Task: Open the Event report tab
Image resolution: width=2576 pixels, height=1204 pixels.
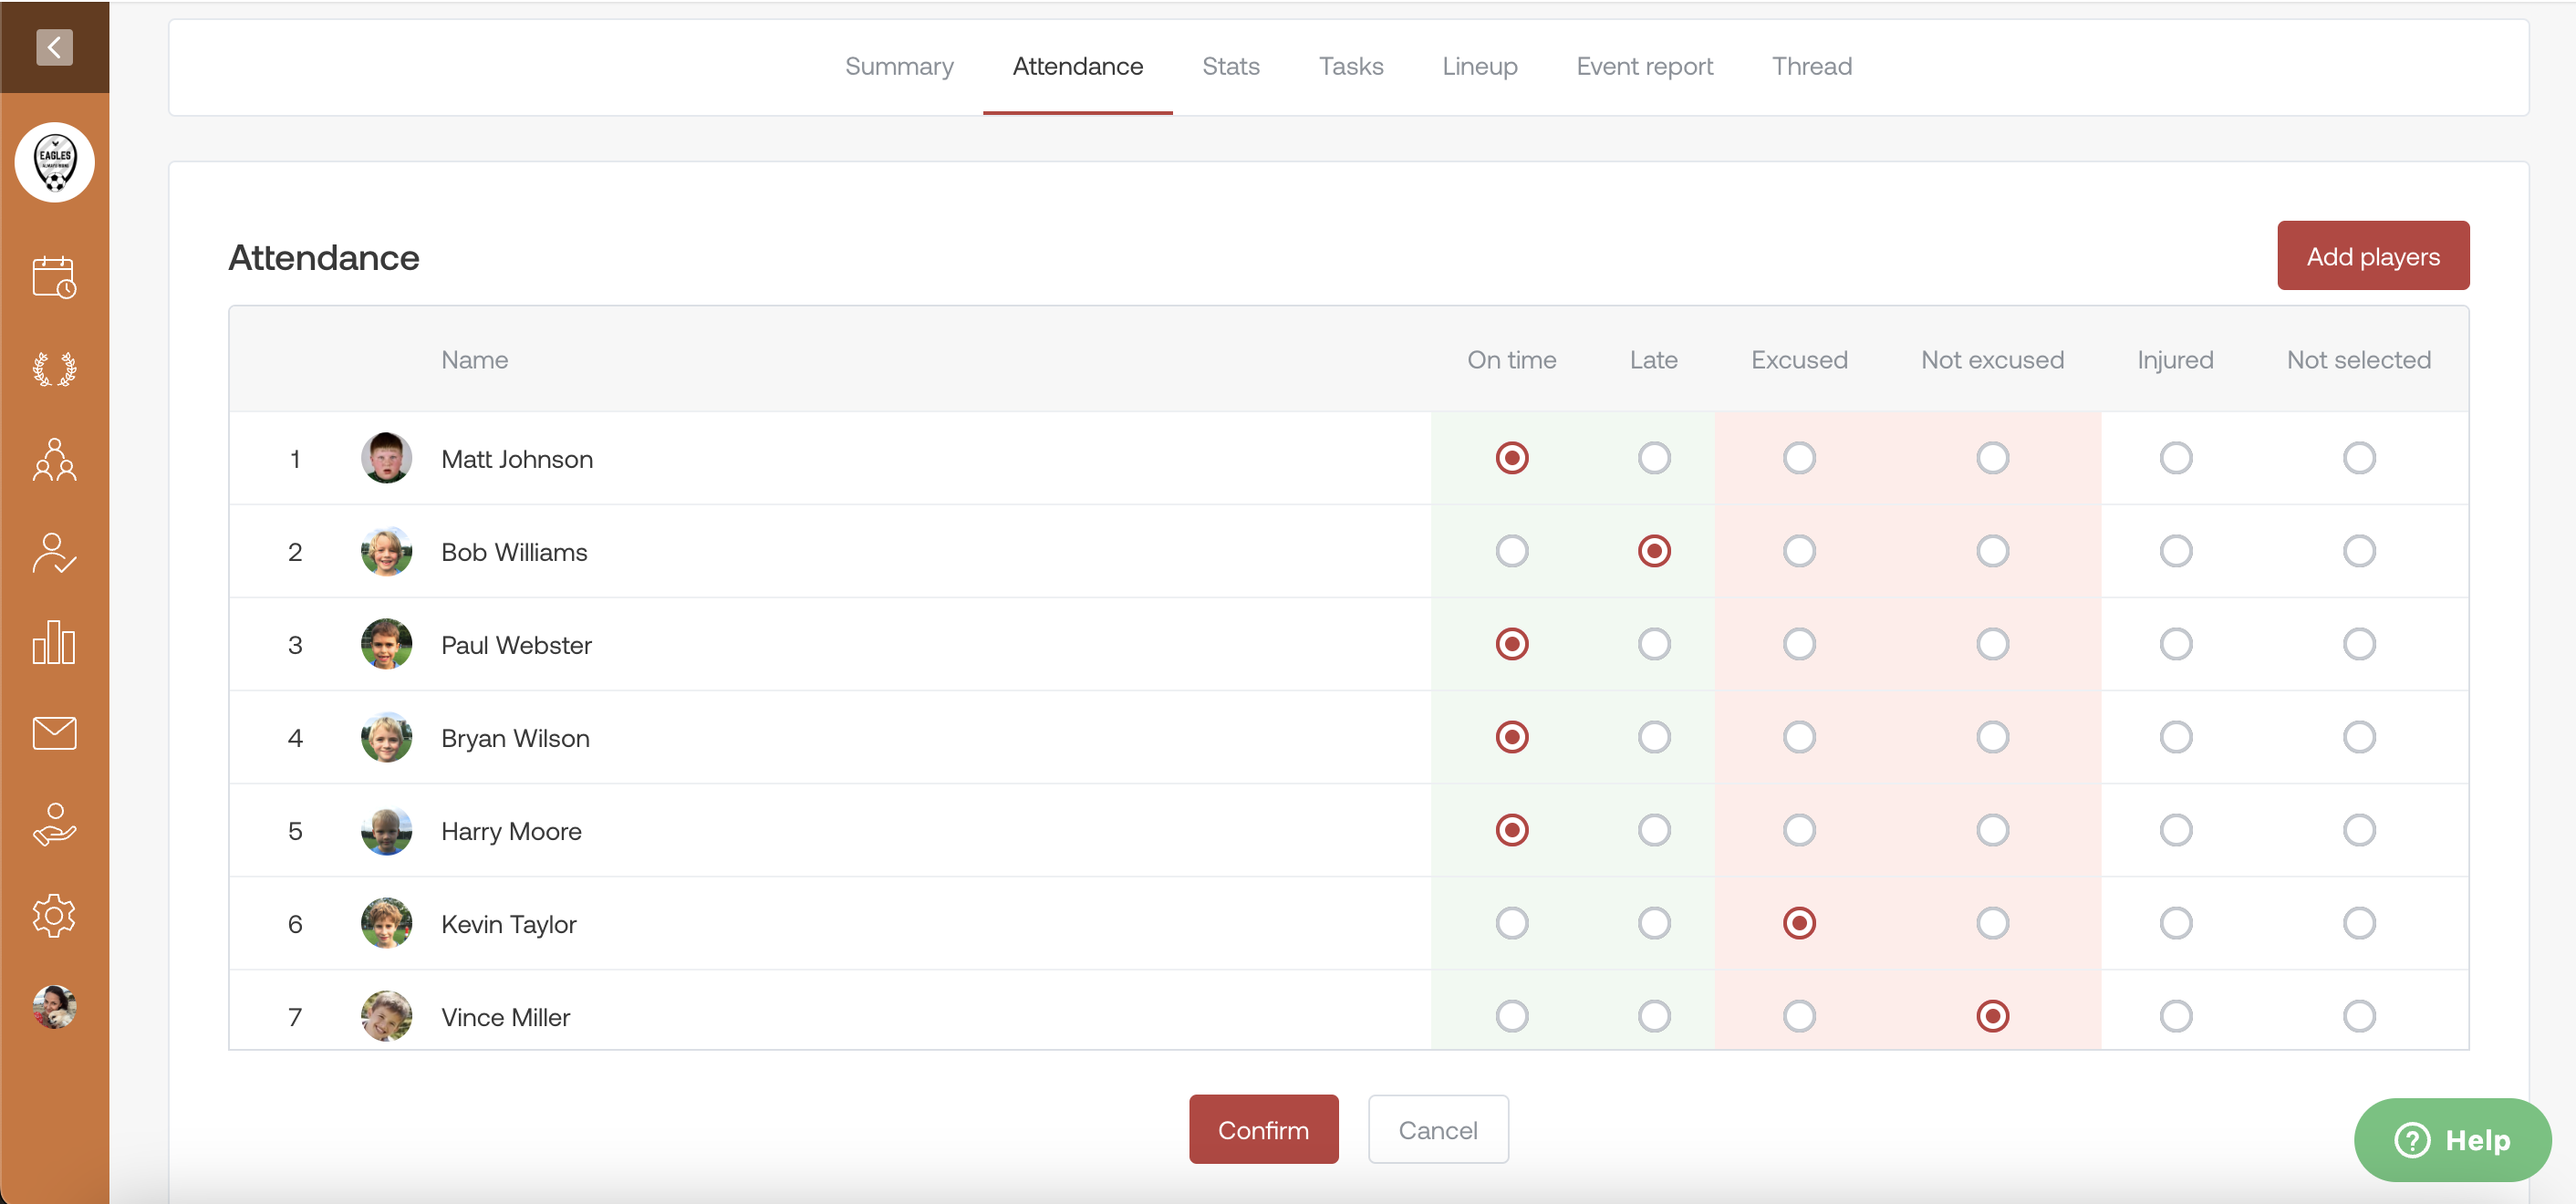Action: [1644, 66]
